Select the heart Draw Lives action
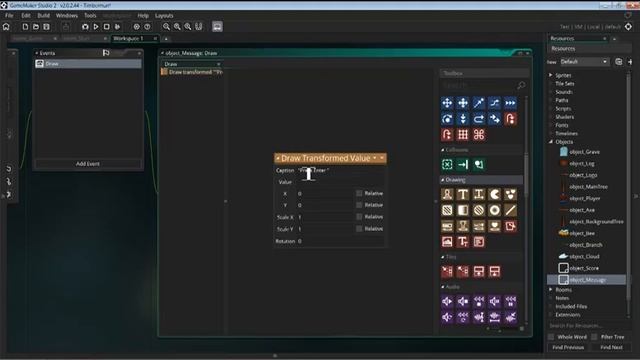The image size is (640, 360). coord(494,226)
